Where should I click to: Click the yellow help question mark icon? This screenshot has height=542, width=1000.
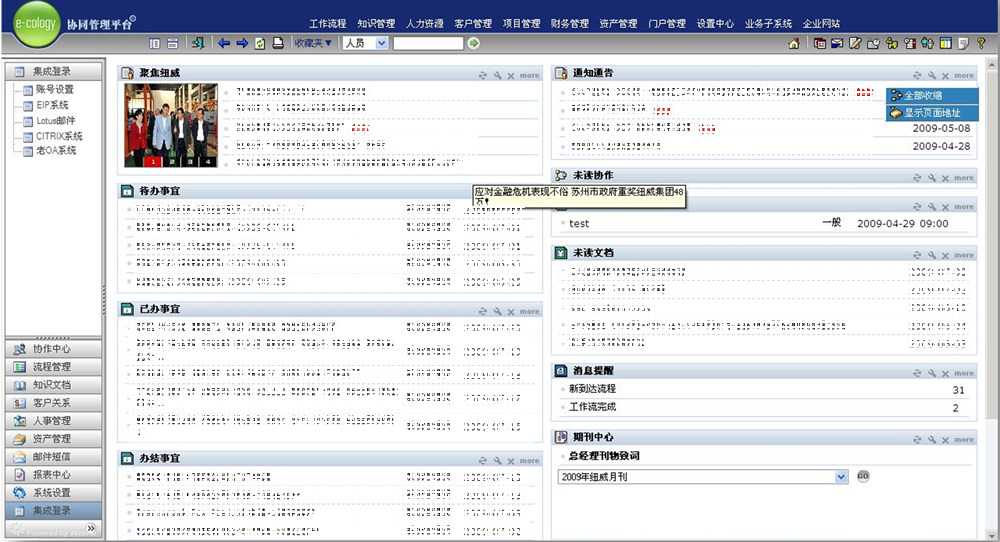(x=982, y=43)
